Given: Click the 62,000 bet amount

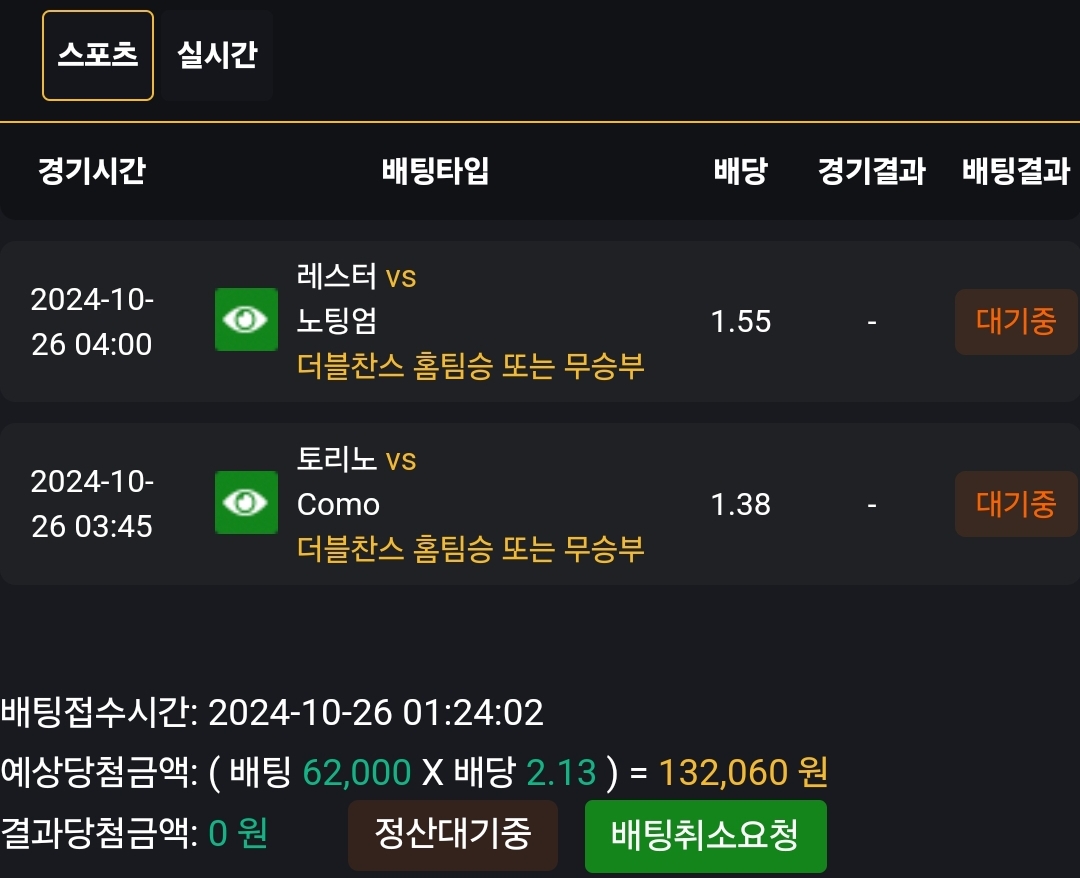Looking at the screenshot, I should (x=356, y=772).
